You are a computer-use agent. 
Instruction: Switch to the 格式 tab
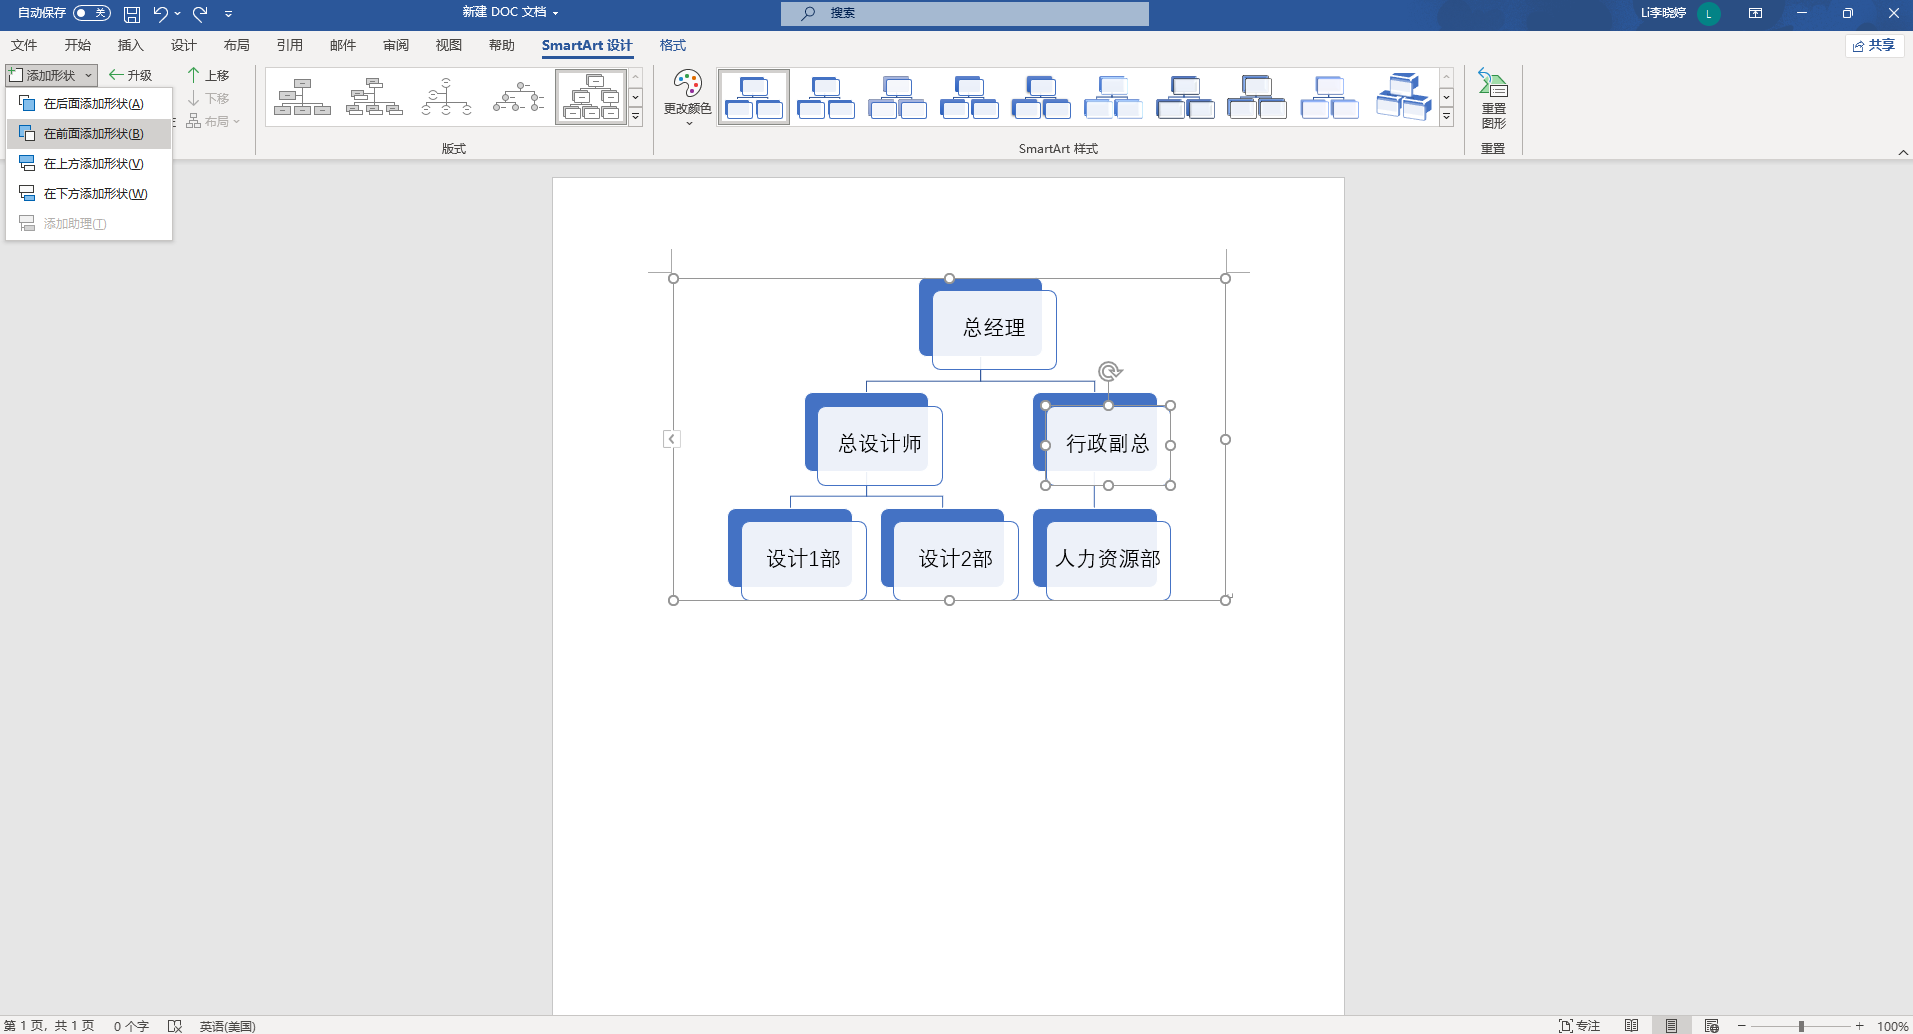pos(673,45)
